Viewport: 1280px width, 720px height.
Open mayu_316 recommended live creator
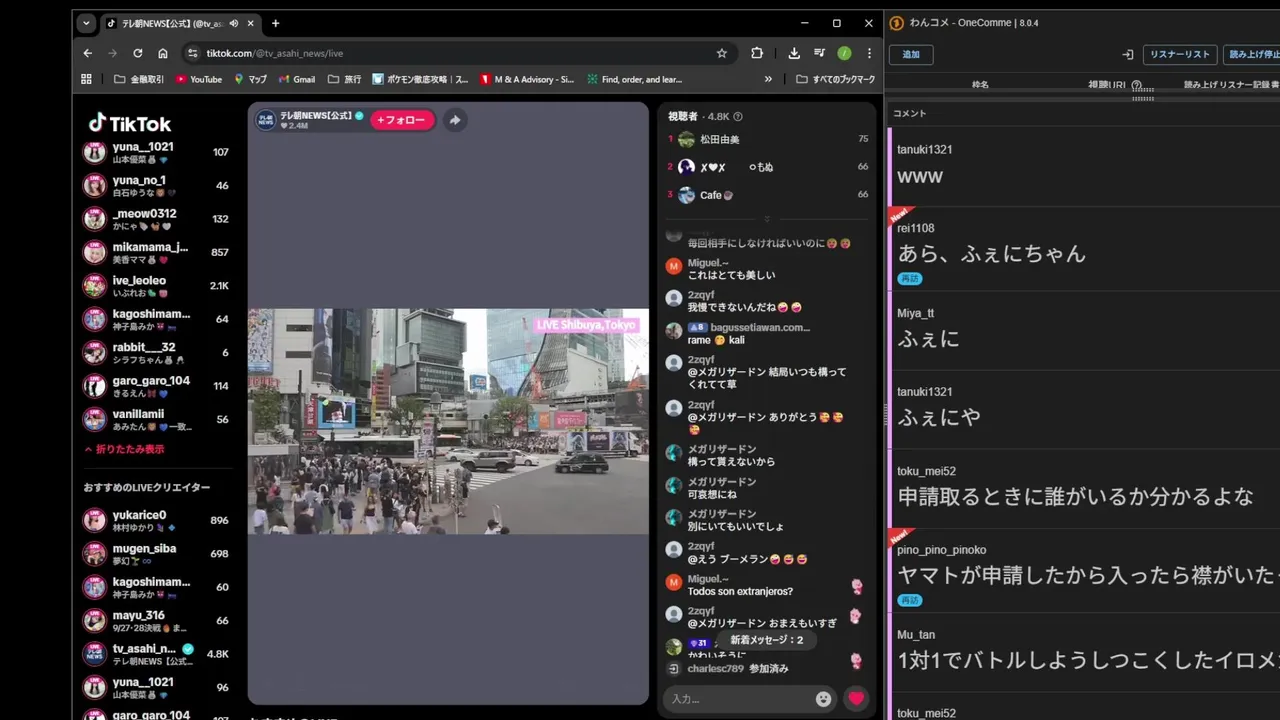(x=157, y=620)
